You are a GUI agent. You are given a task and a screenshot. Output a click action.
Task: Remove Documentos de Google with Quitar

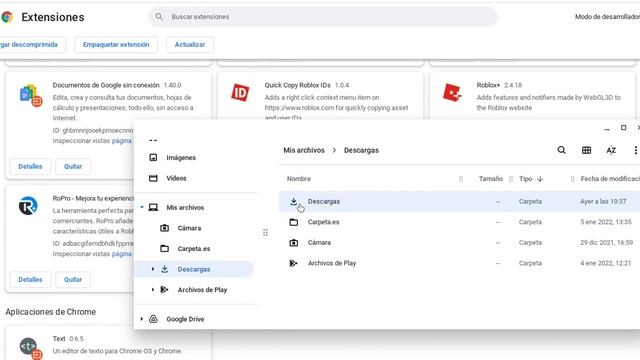(x=73, y=167)
